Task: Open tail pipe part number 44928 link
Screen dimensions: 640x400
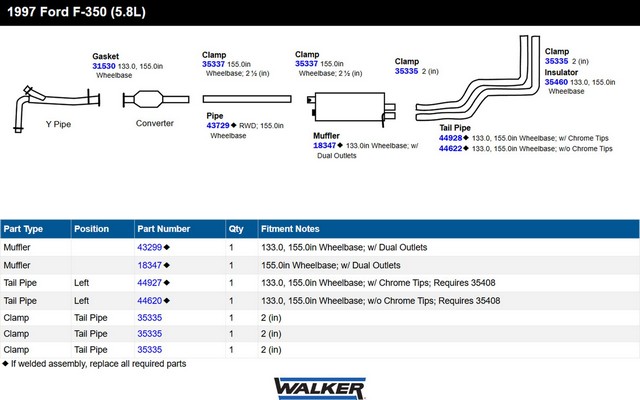Action: click(451, 138)
